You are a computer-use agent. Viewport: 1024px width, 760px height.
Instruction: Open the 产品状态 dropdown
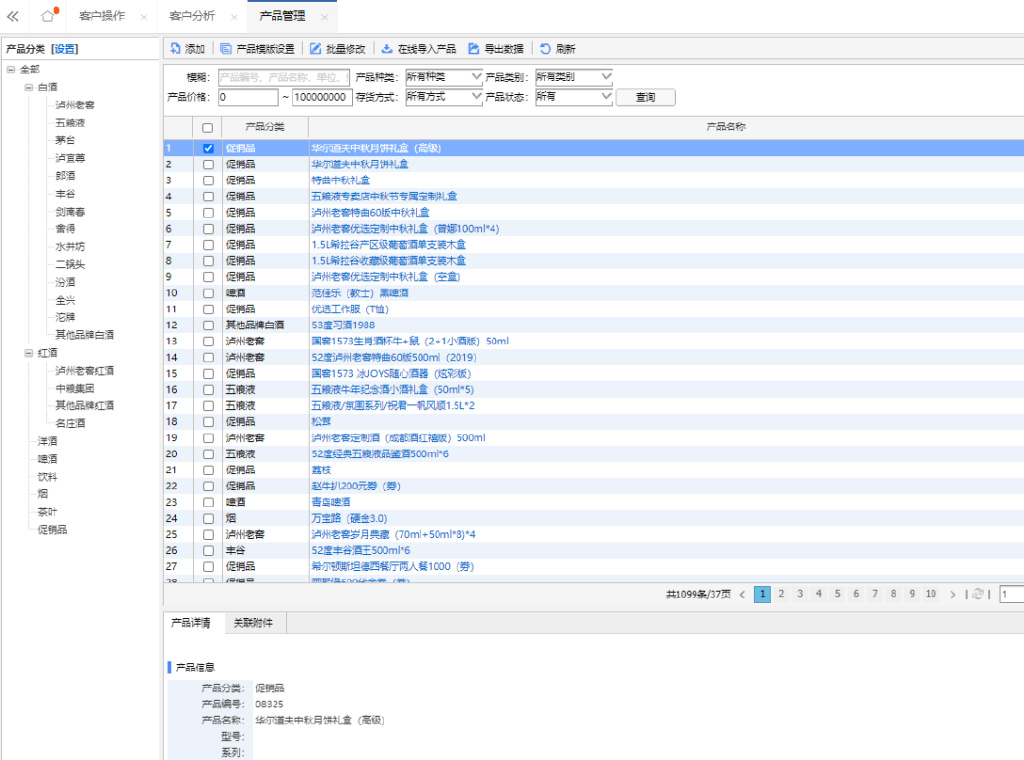573,97
